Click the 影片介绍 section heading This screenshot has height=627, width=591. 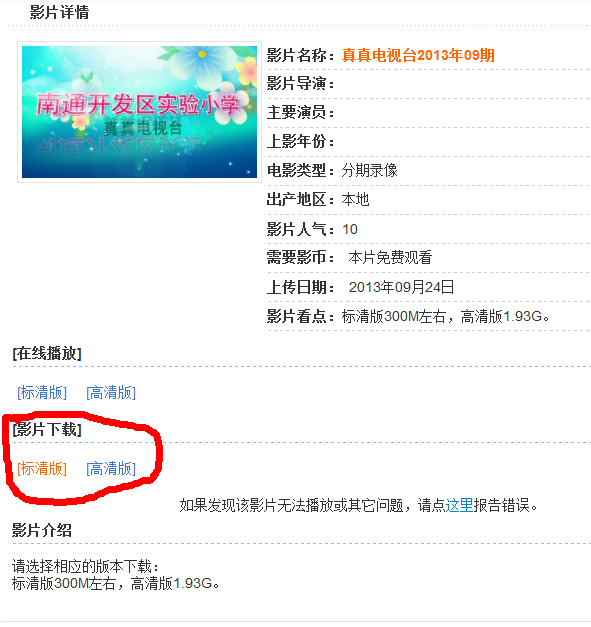pyautogui.click(x=42, y=530)
